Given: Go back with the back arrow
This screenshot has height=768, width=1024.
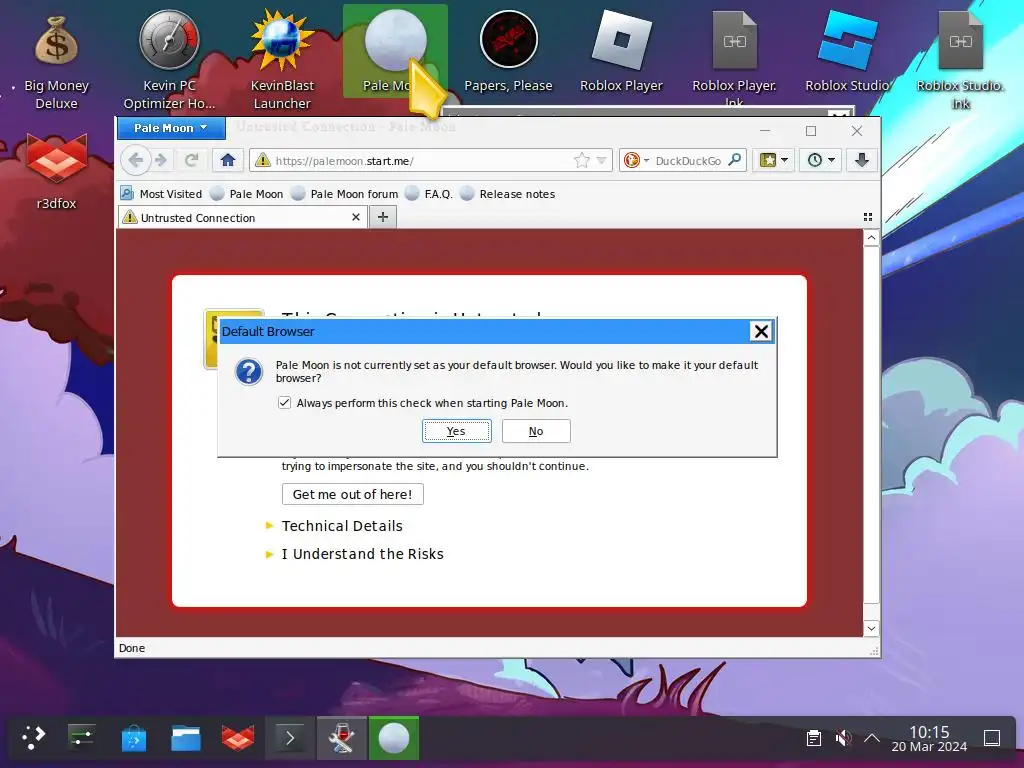Looking at the screenshot, I should click(x=135, y=160).
